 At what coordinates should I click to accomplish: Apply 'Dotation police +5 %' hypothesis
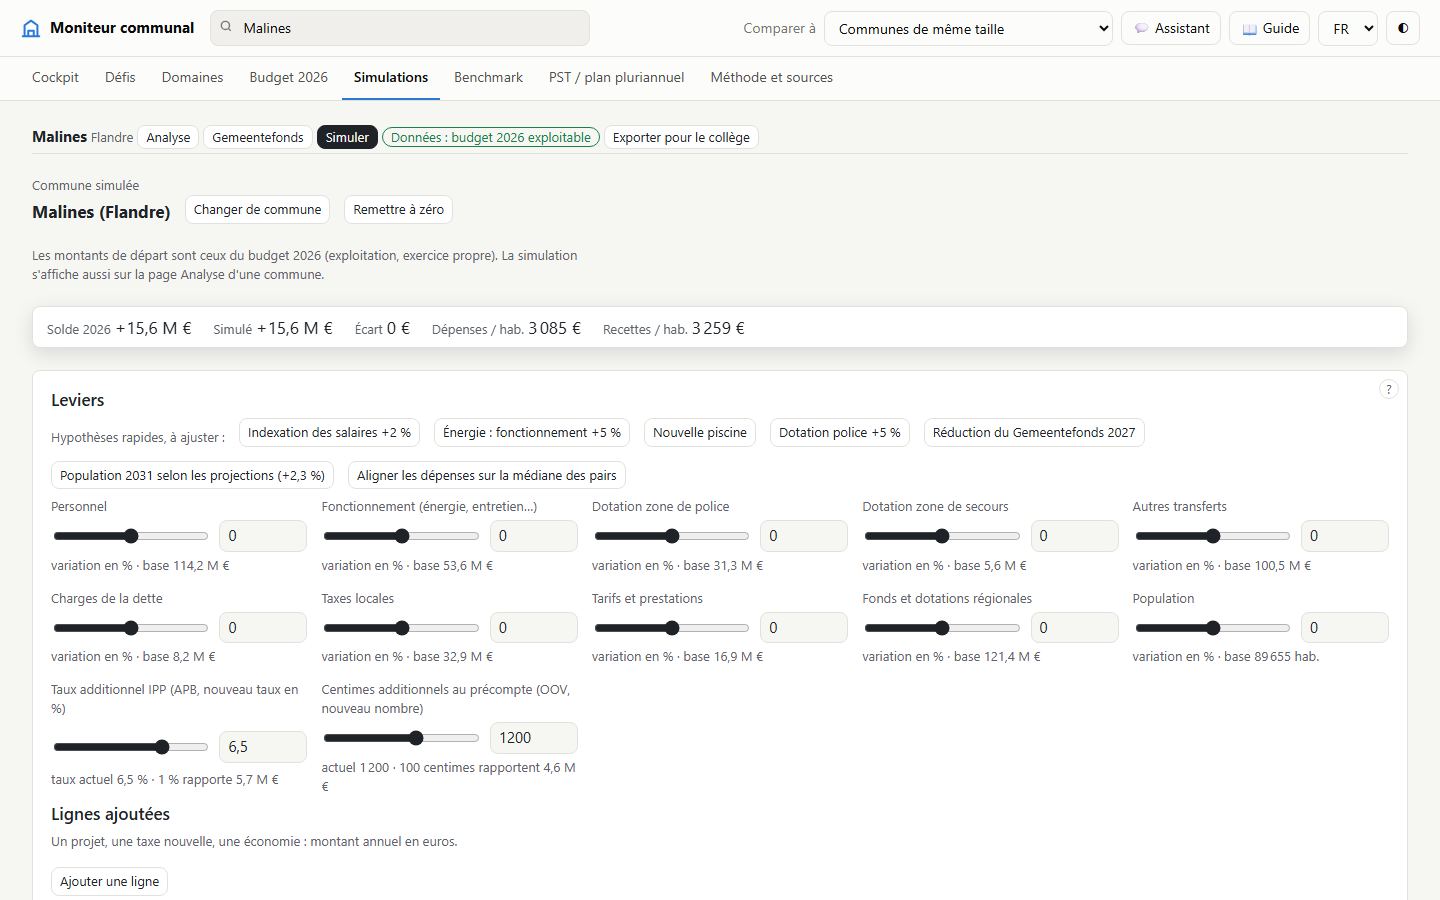840,433
